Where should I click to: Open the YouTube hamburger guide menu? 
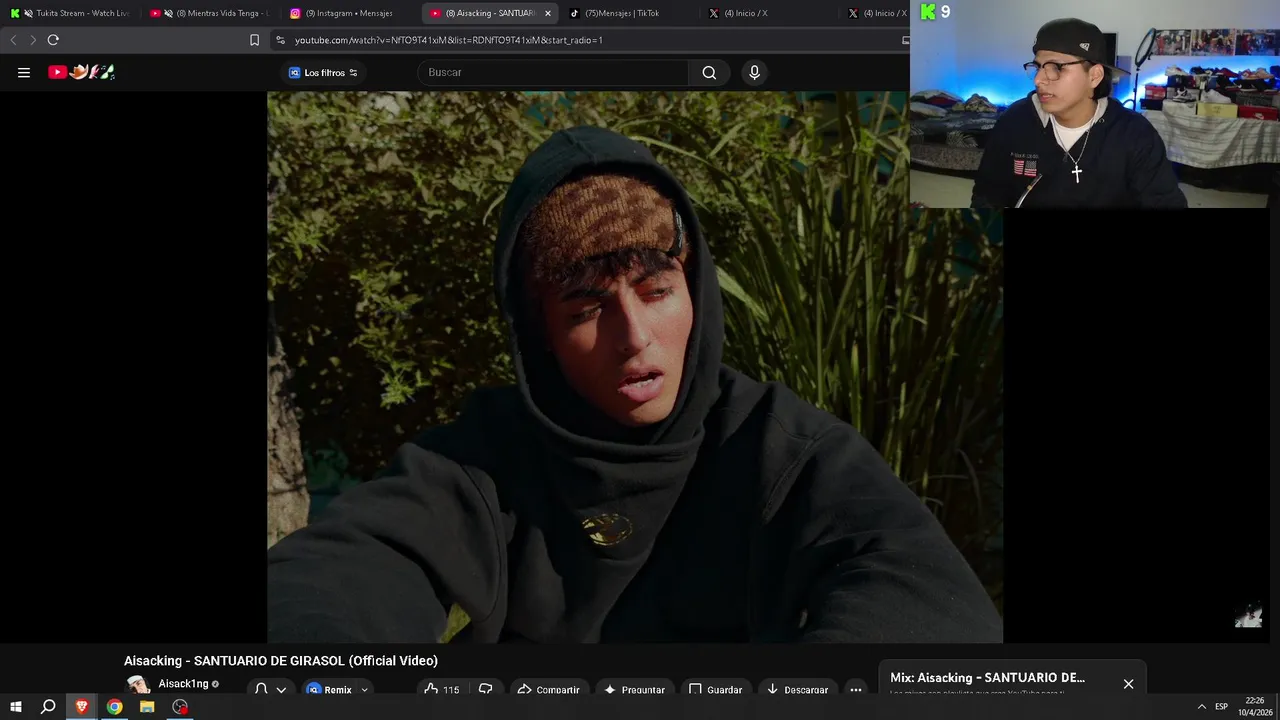pyautogui.click(x=24, y=72)
